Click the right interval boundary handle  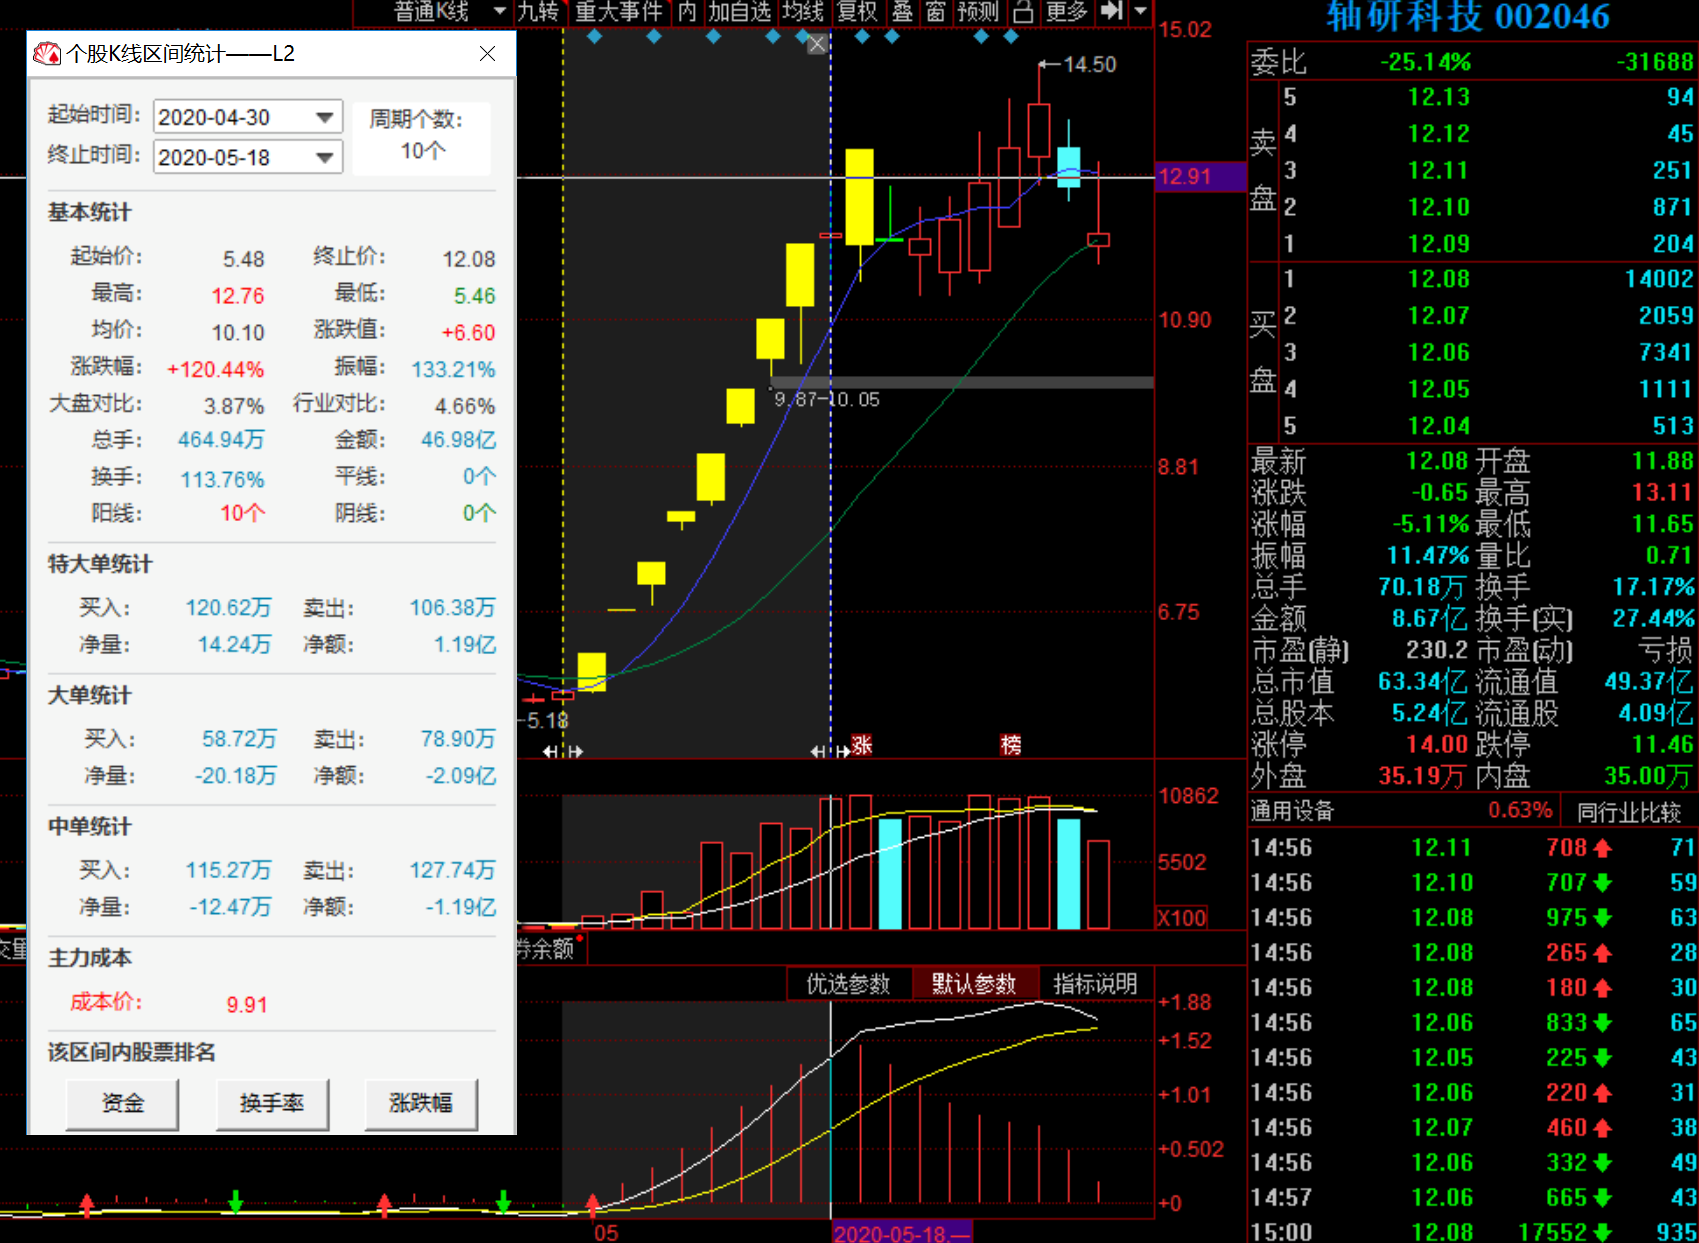(x=830, y=751)
